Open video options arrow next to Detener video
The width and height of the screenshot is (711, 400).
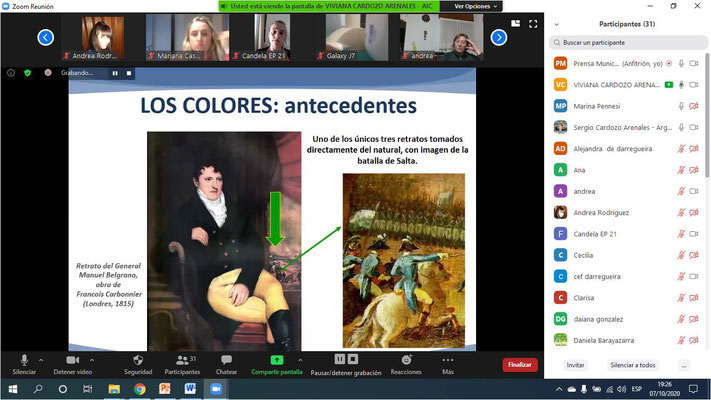[x=92, y=360]
